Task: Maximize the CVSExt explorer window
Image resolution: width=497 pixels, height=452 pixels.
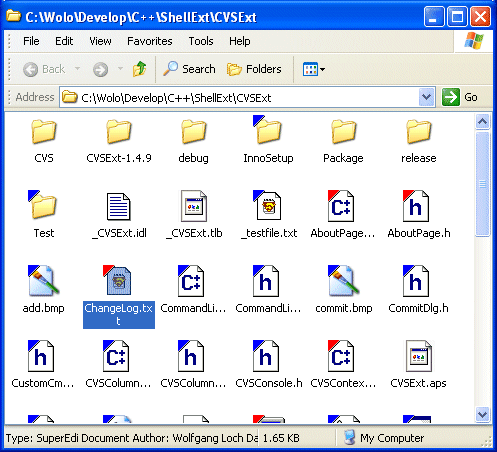Action: (x=457, y=16)
